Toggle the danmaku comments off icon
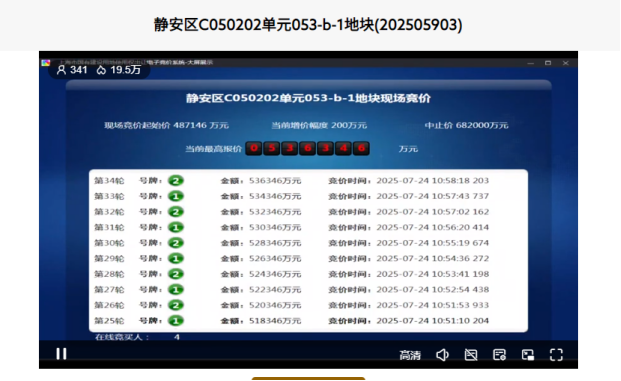The width and height of the screenshot is (621, 381). coord(471,355)
